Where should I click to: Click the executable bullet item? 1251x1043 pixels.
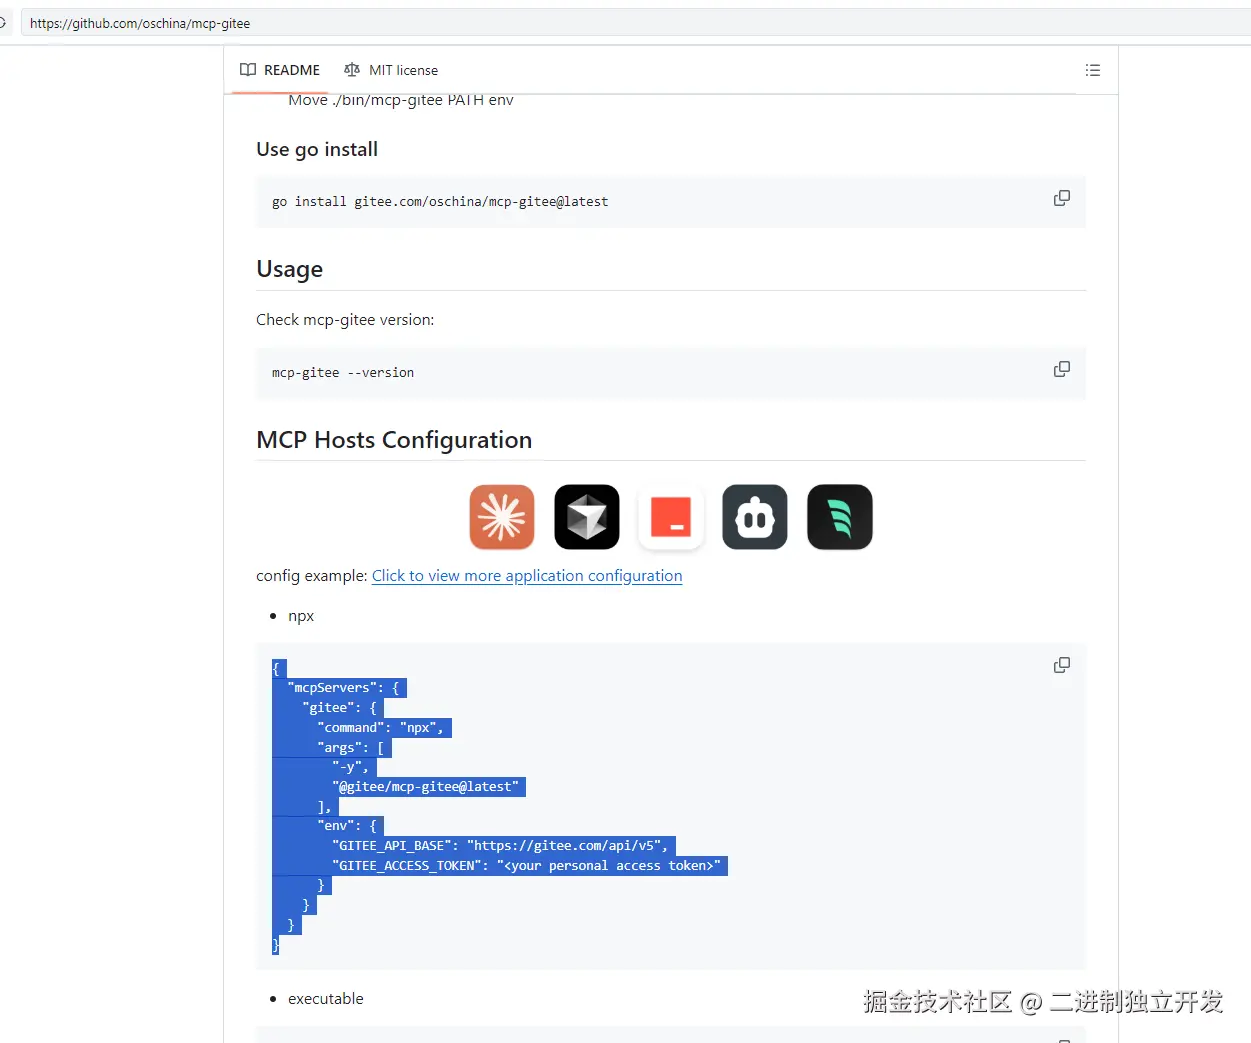tap(326, 999)
